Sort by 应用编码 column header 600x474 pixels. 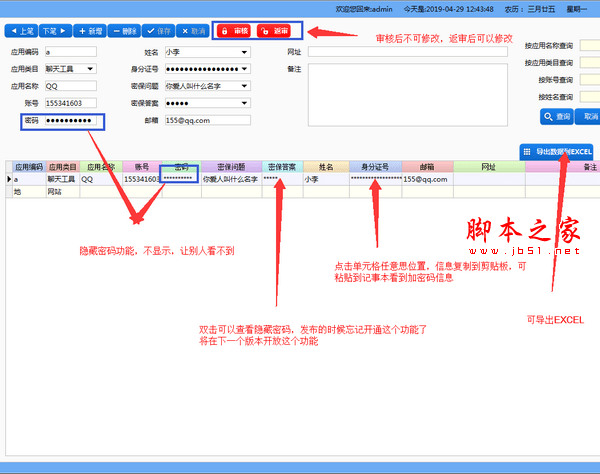(x=29, y=167)
